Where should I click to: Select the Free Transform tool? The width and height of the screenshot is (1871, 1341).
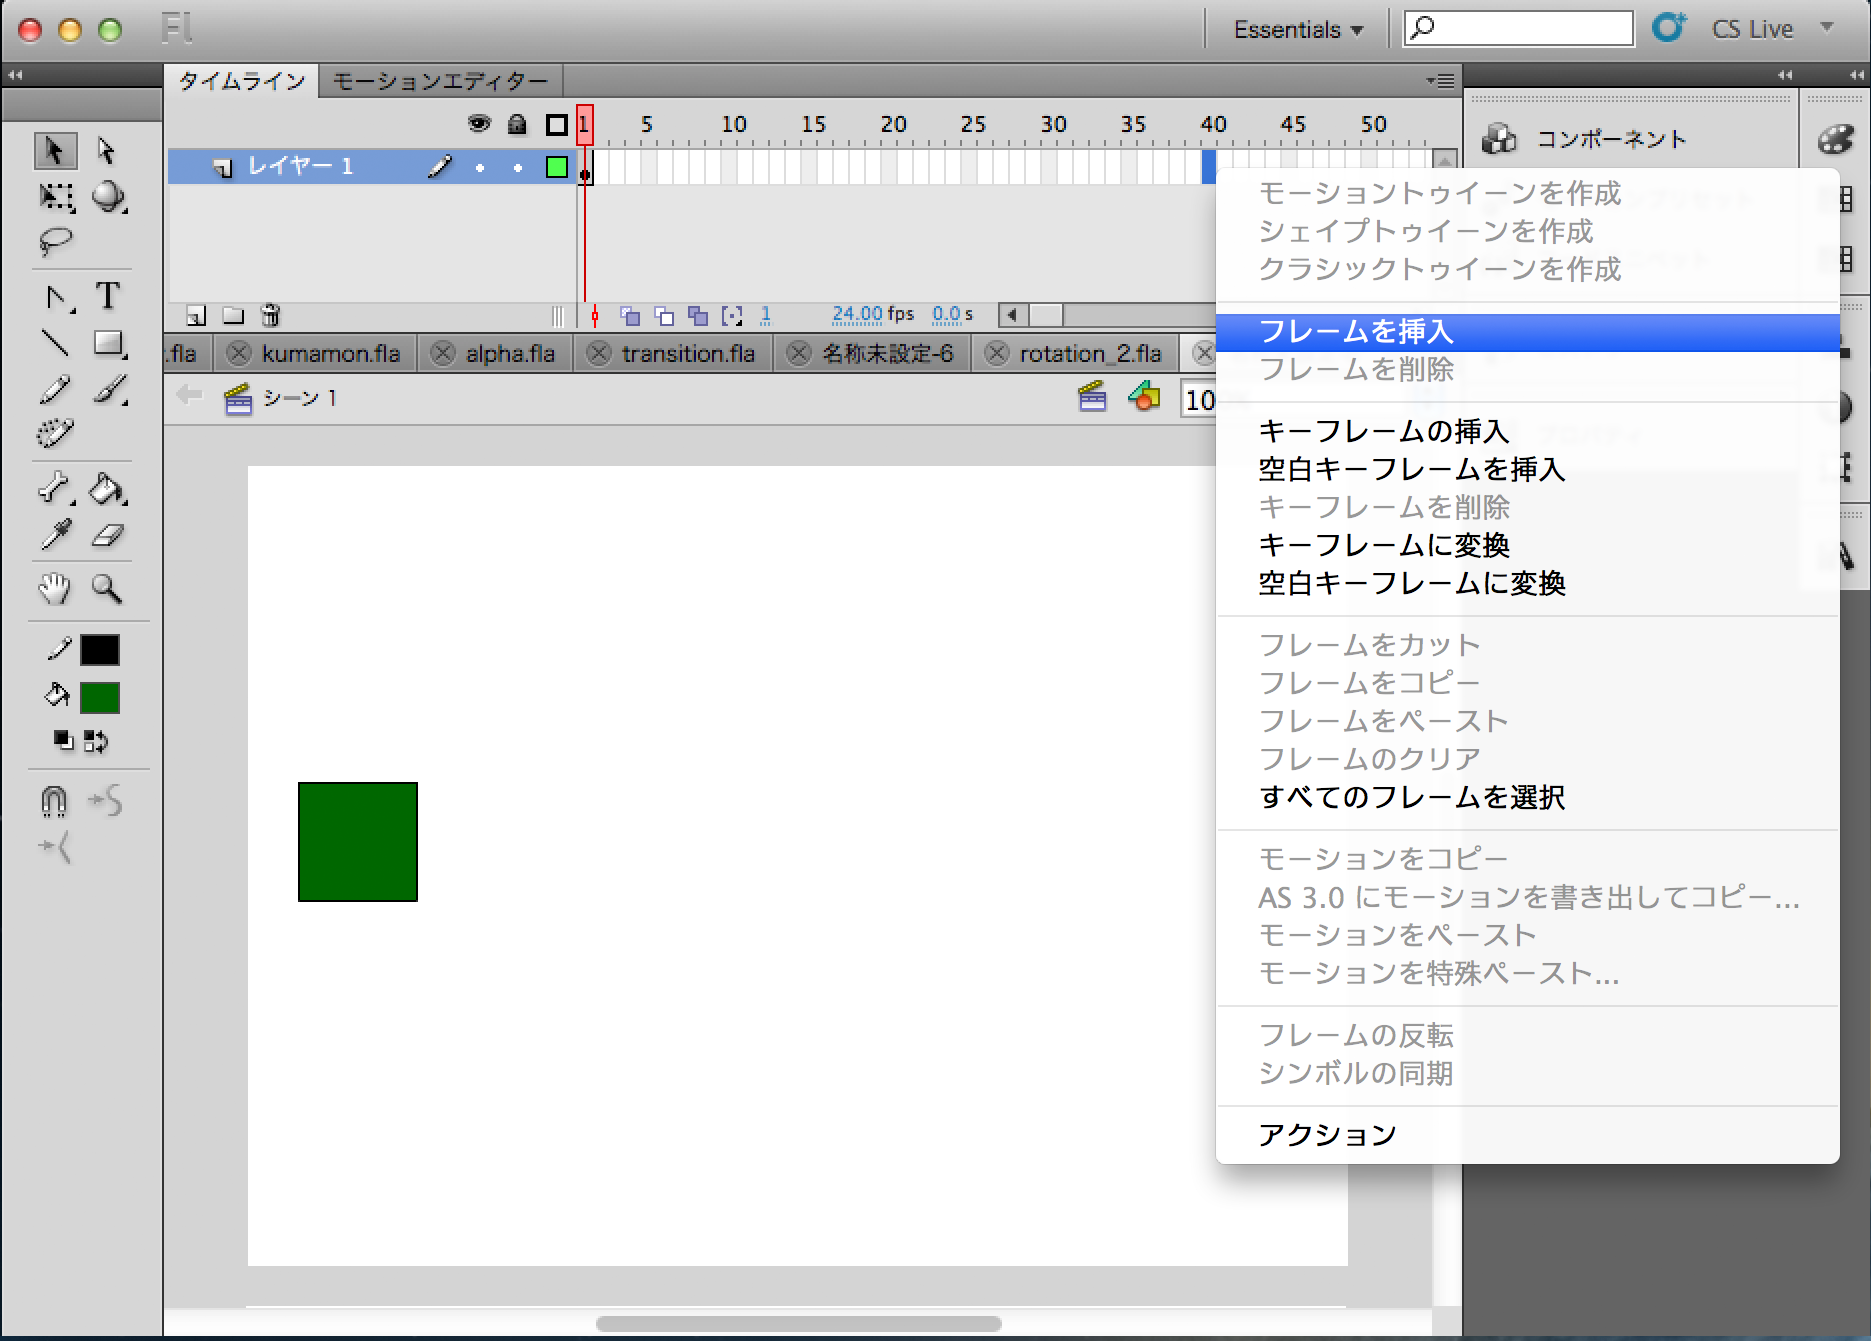[56, 197]
